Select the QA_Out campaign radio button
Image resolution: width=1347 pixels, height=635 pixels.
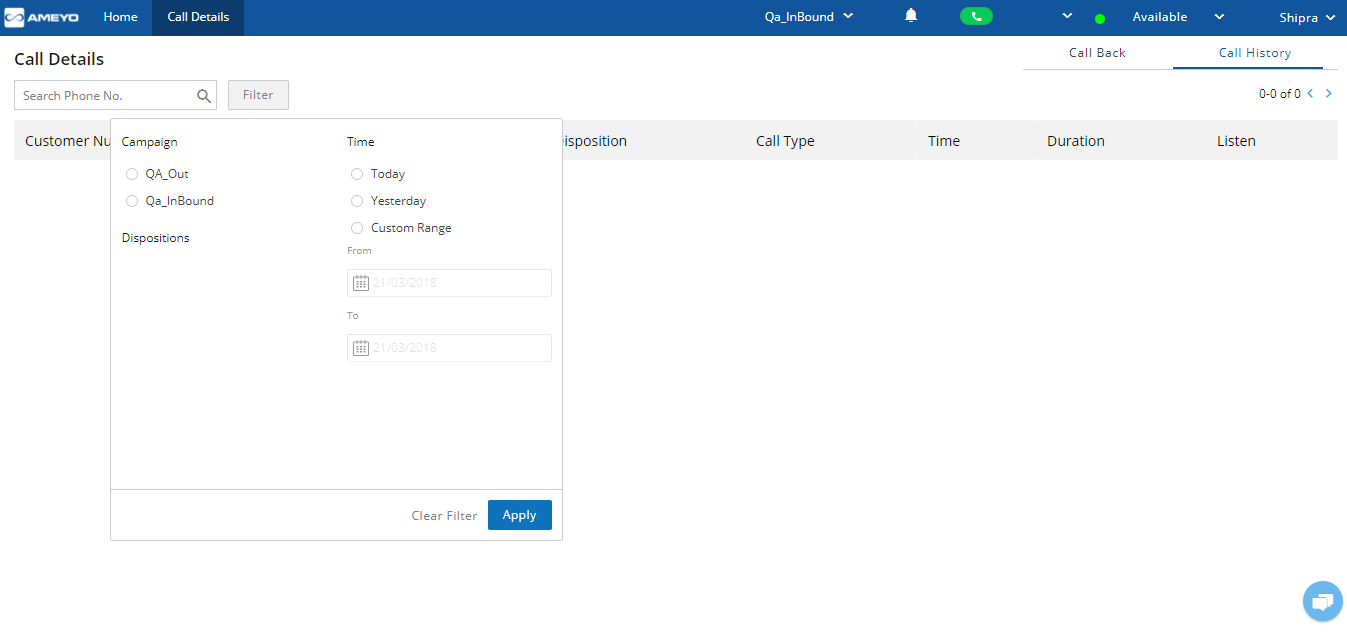pos(131,173)
